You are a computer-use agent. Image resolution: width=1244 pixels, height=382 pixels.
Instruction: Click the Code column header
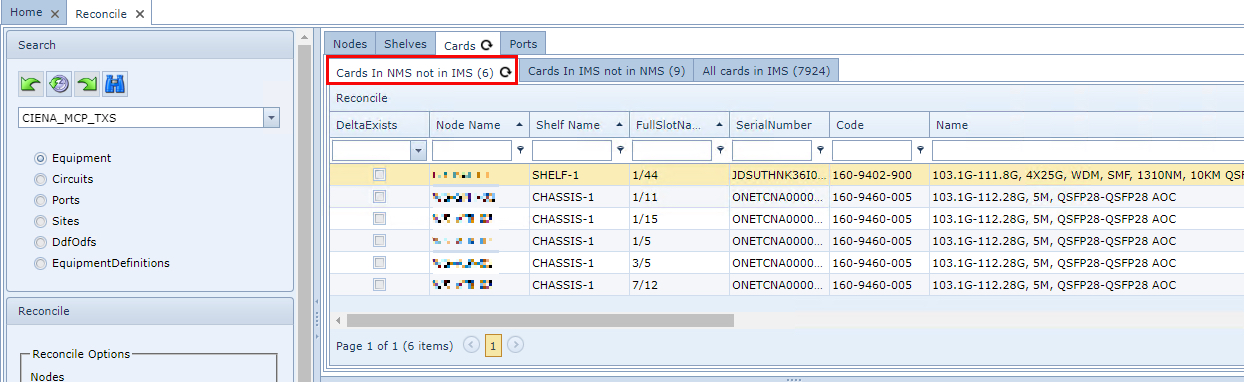(879, 125)
